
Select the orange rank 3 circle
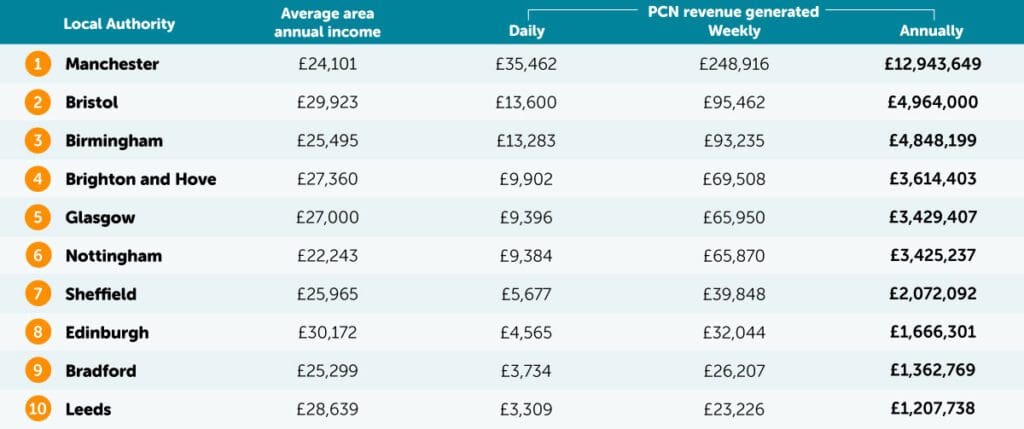37,141
